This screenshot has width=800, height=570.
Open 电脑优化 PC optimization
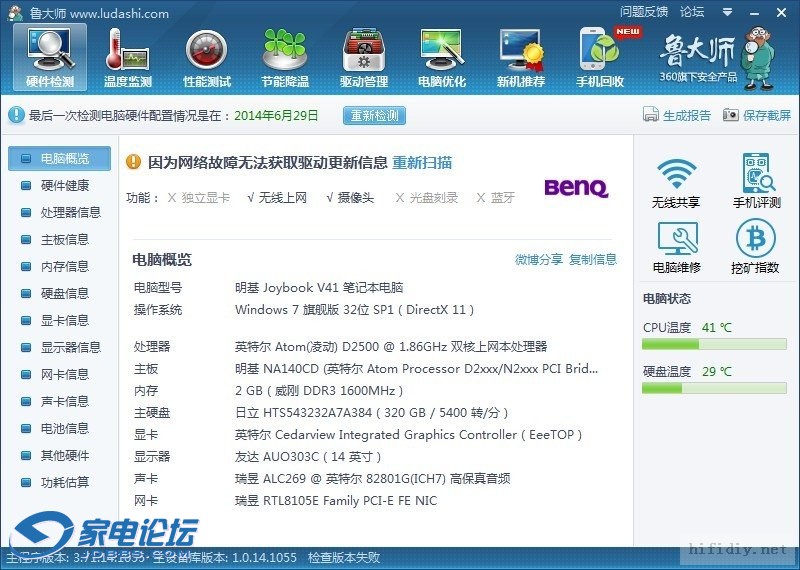(x=442, y=57)
